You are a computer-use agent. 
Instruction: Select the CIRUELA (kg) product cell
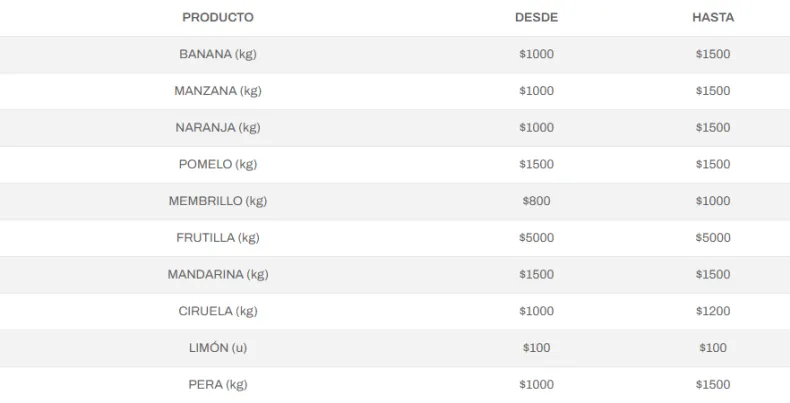coord(218,311)
